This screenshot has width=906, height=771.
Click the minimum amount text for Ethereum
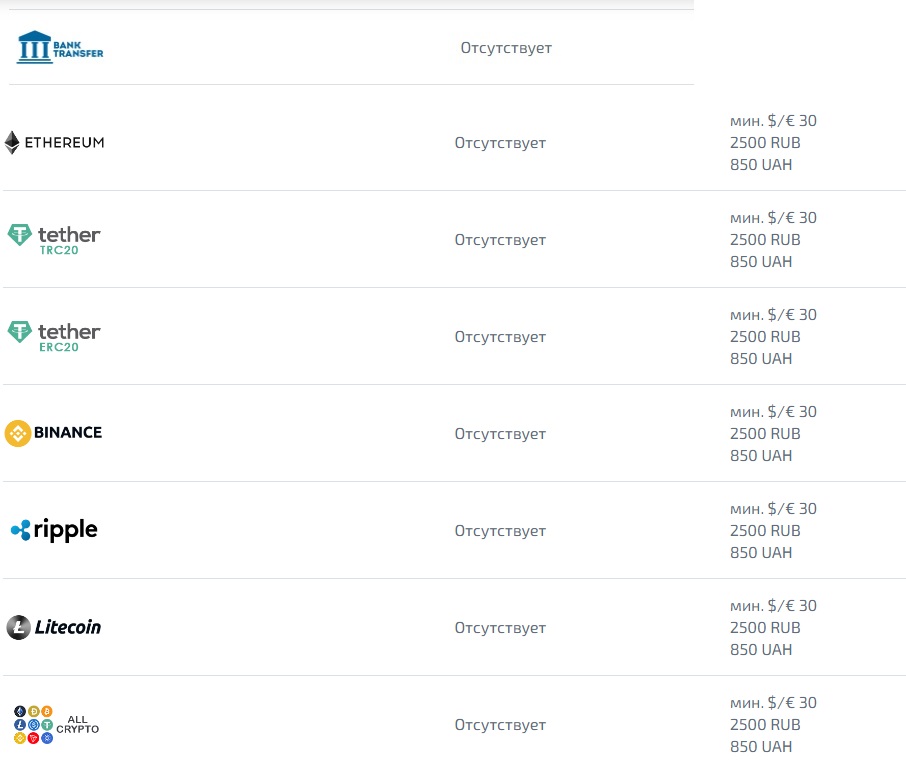point(773,142)
